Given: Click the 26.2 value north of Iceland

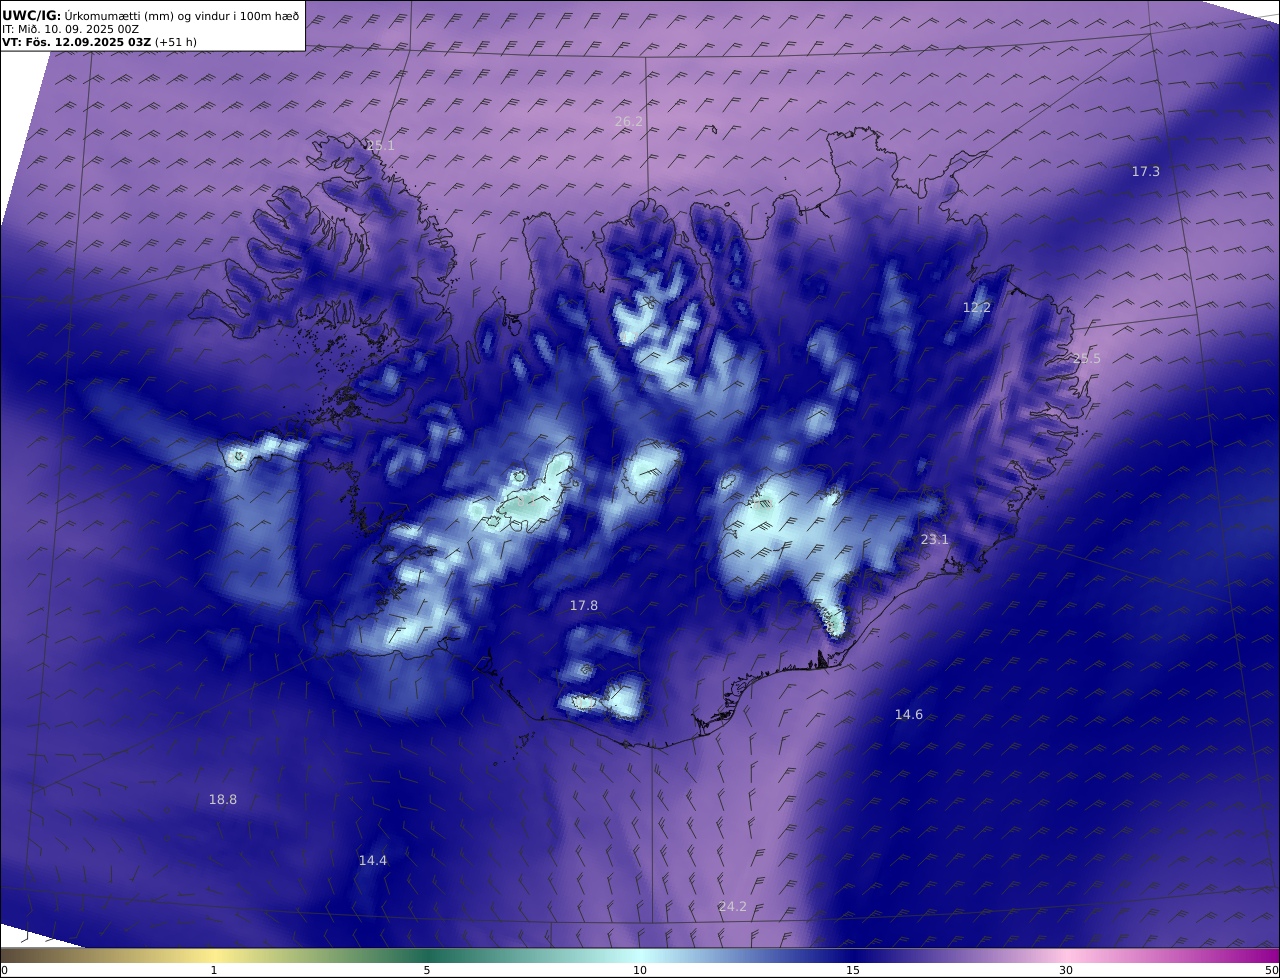Looking at the screenshot, I should [629, 122].
